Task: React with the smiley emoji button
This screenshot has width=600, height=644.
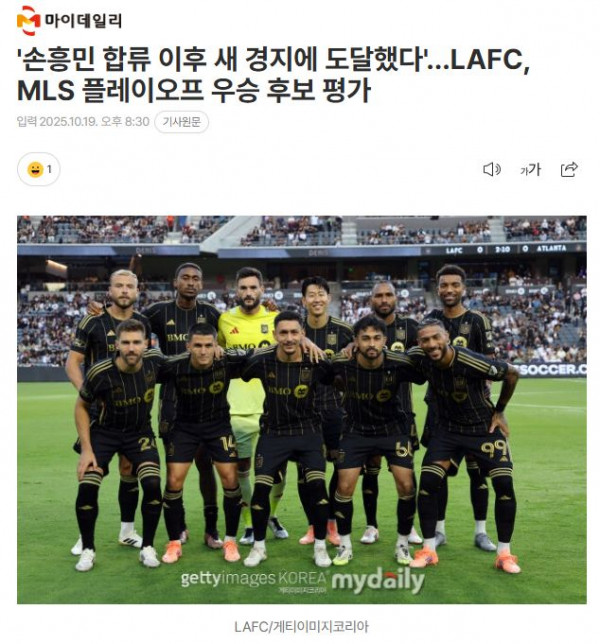Action: coord(35,169)
